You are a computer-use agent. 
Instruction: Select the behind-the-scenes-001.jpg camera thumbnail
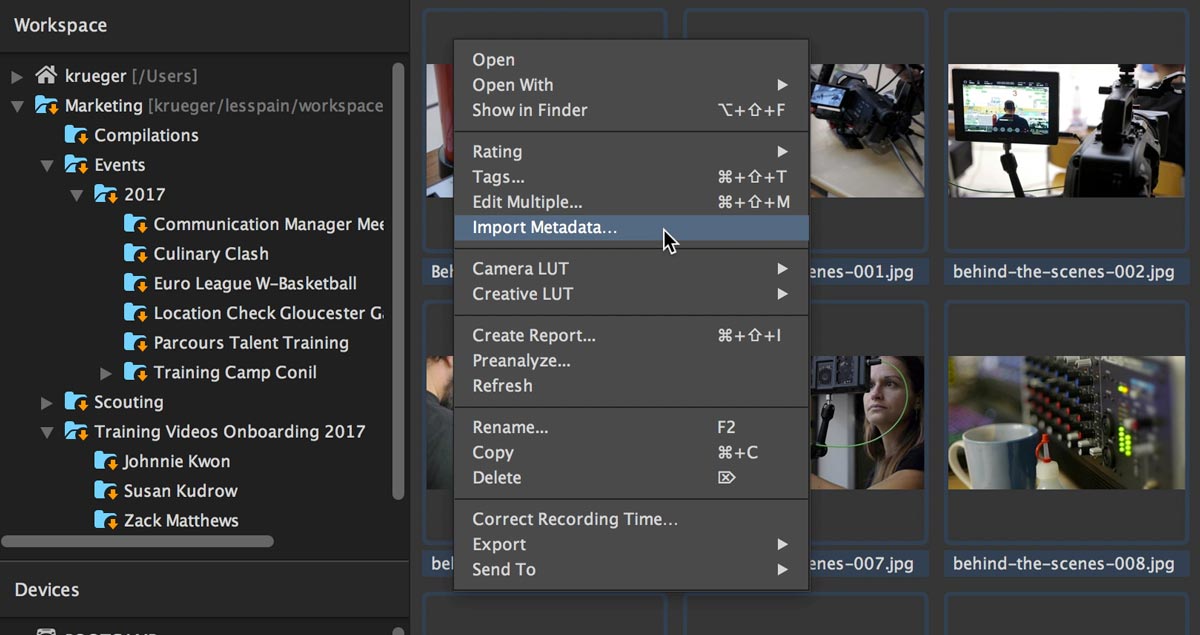tap(866, 131)
